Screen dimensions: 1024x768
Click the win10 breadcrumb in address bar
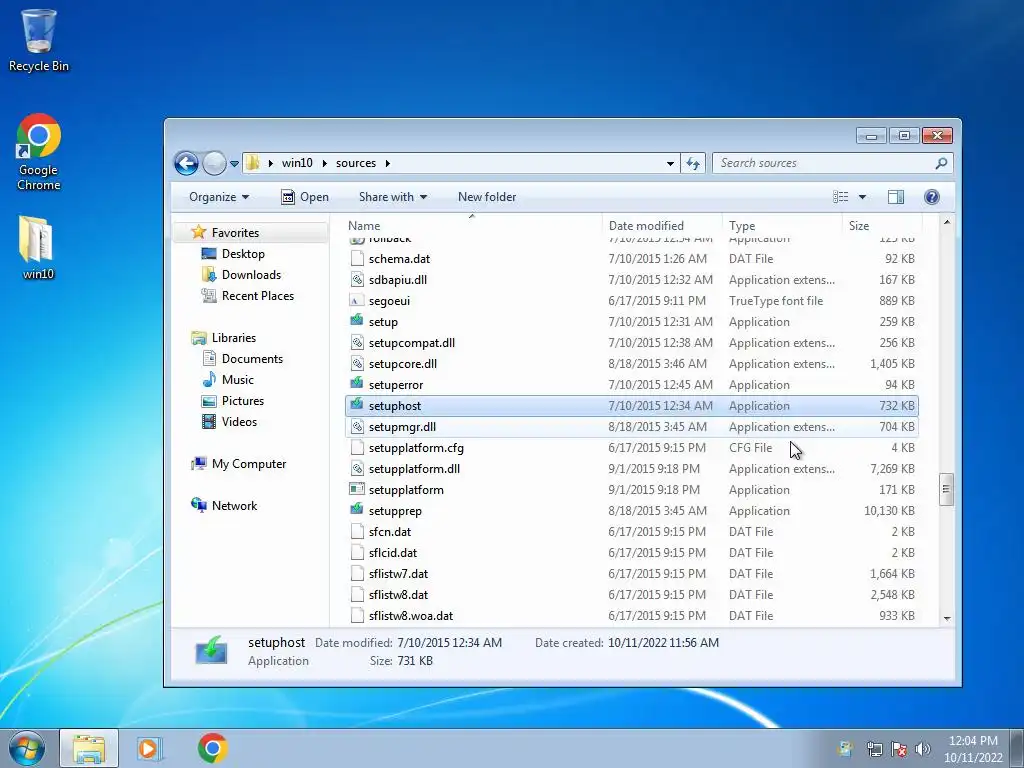click(297, 163)
